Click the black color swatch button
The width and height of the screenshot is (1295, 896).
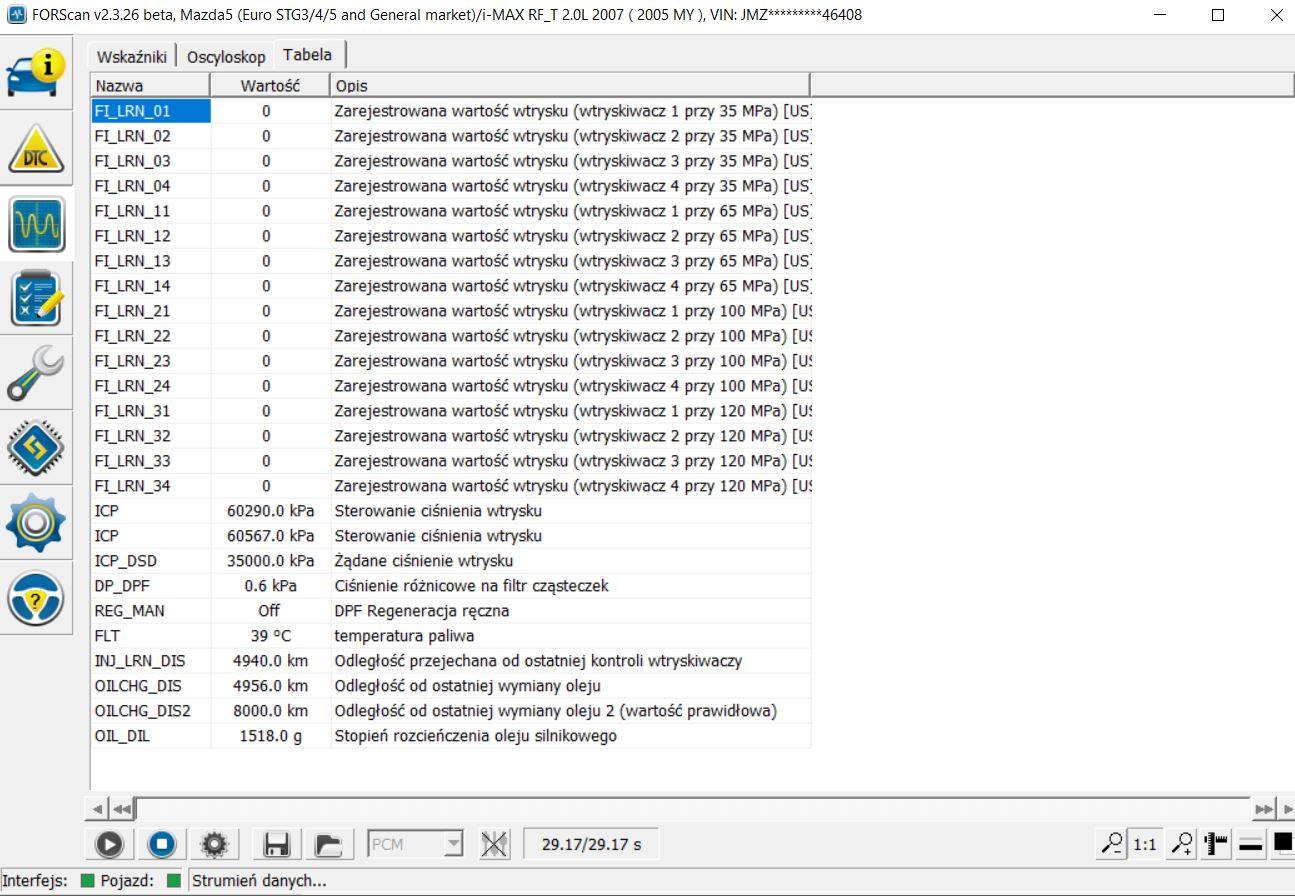[1282, 843]
